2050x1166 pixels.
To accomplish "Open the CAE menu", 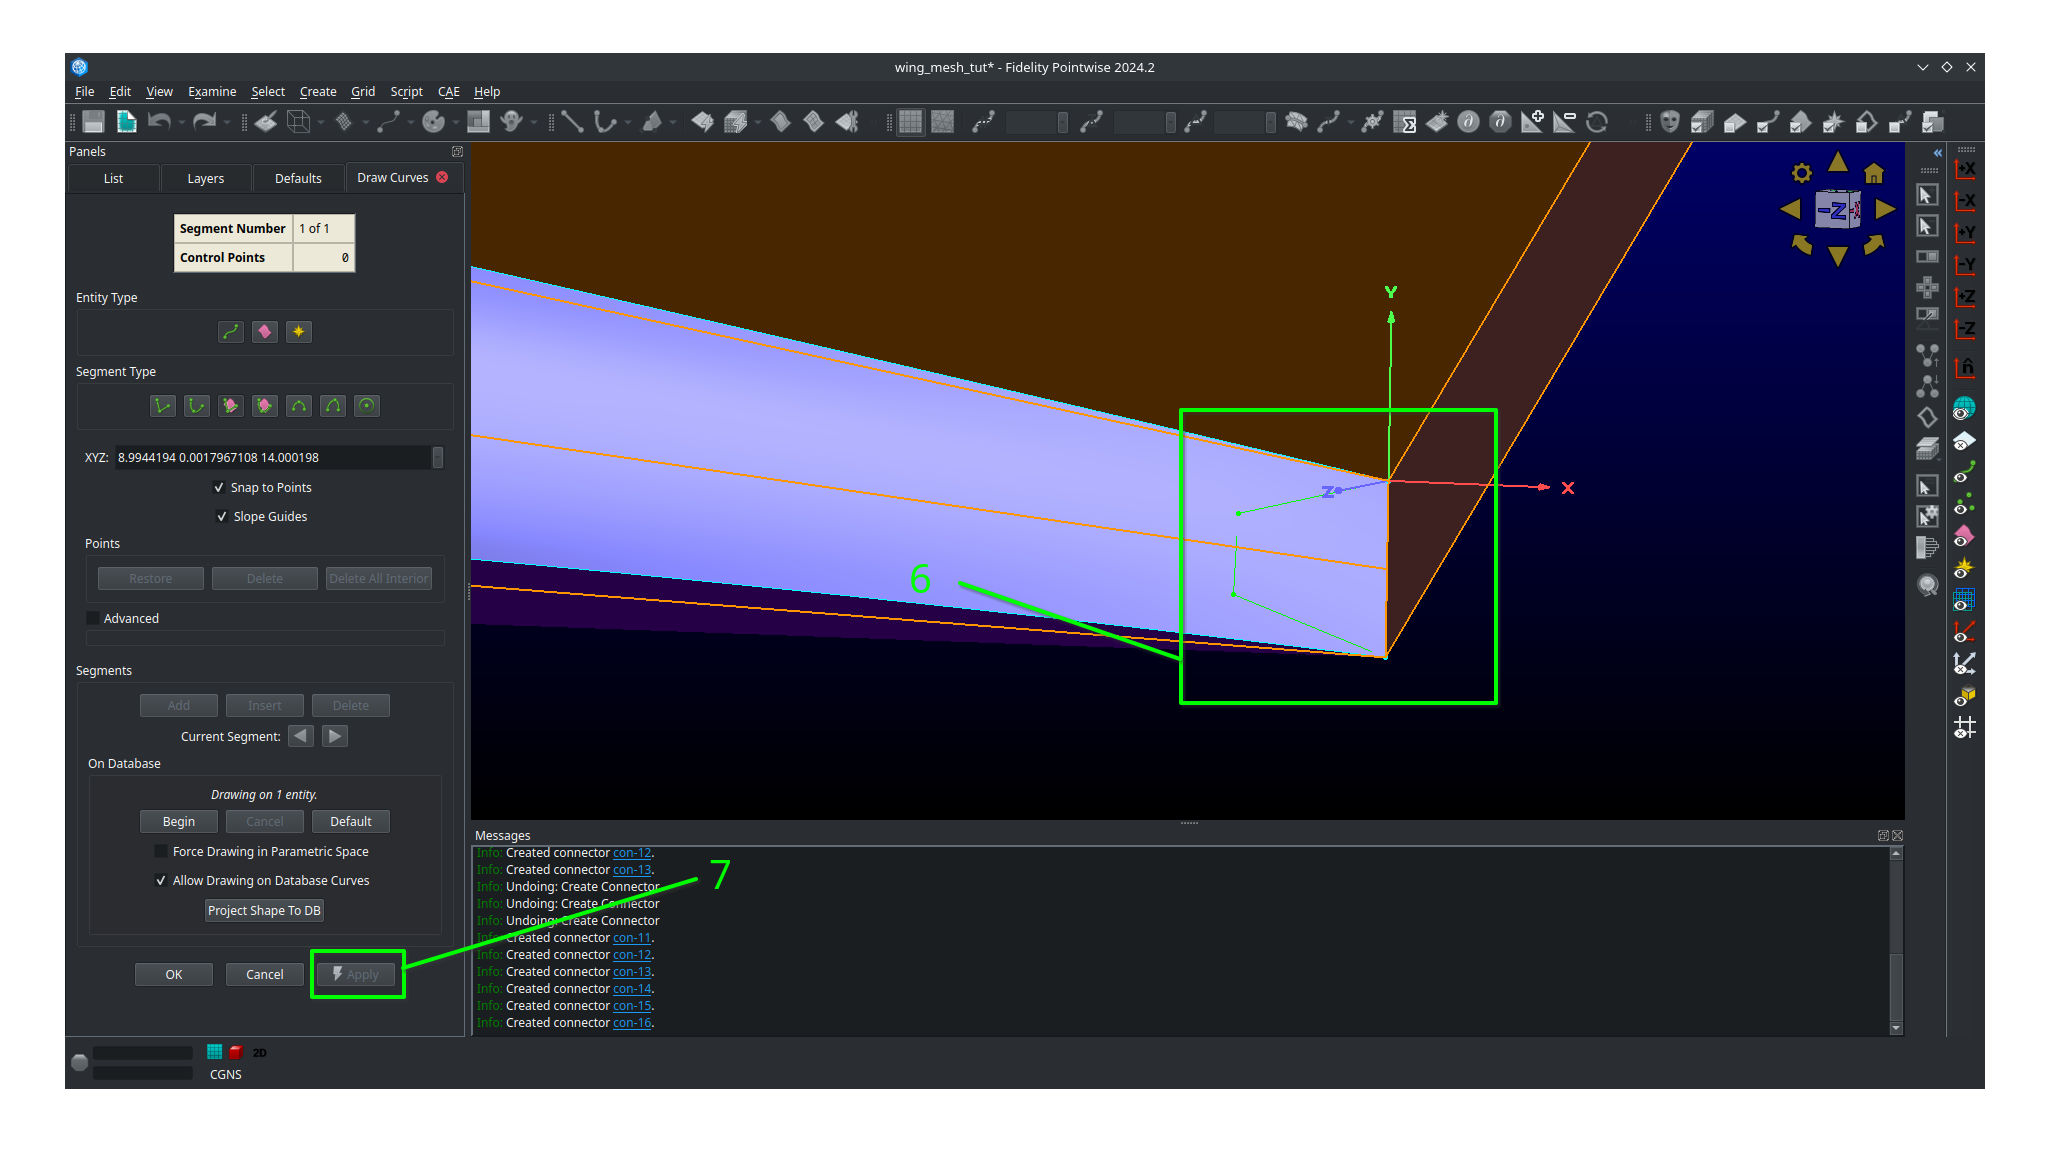I will point(448,91).
